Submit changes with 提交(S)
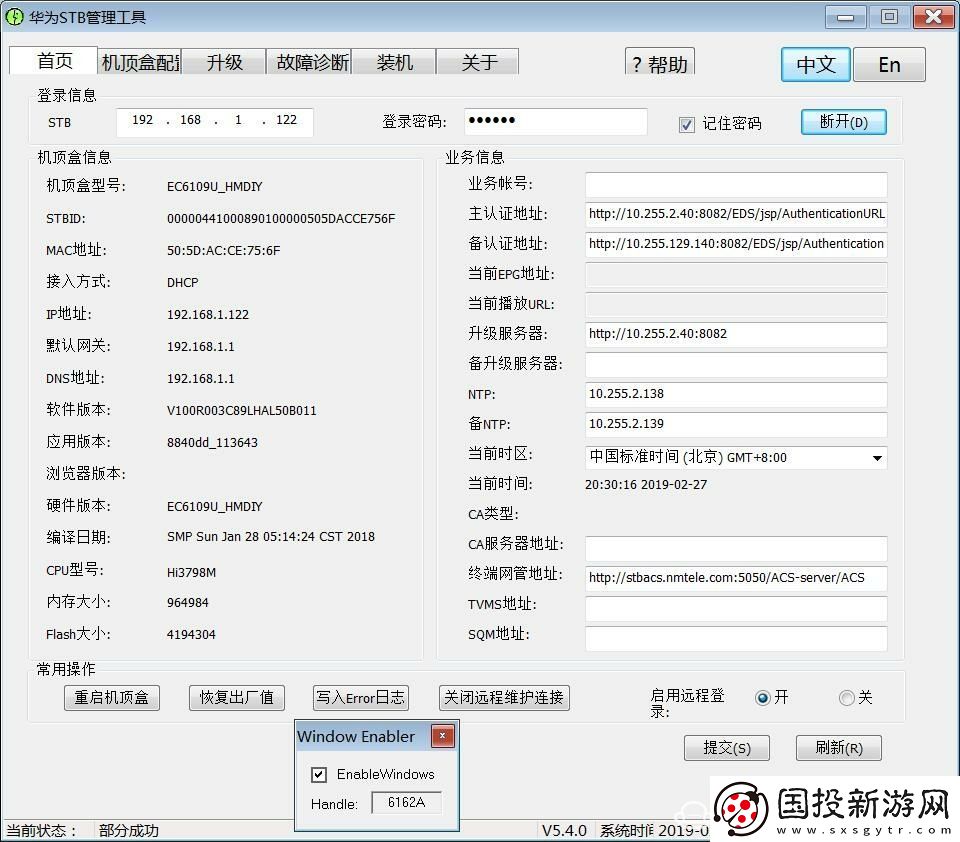 (x=727, y=748)
